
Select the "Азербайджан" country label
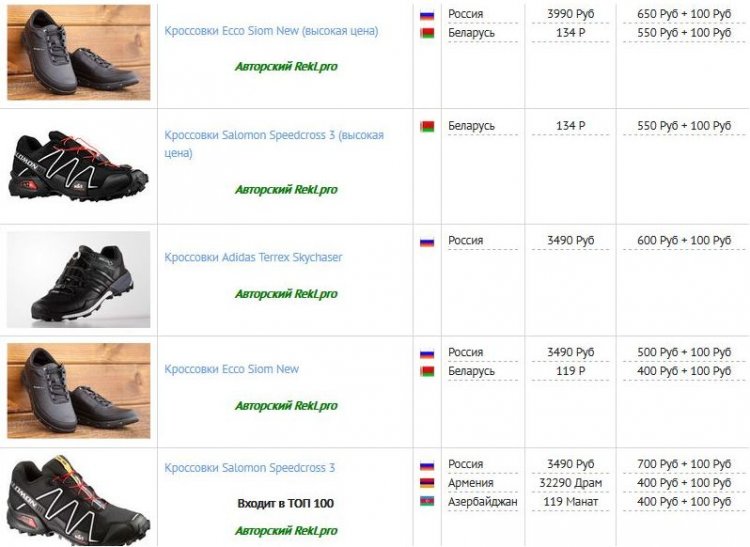(483, 501)
